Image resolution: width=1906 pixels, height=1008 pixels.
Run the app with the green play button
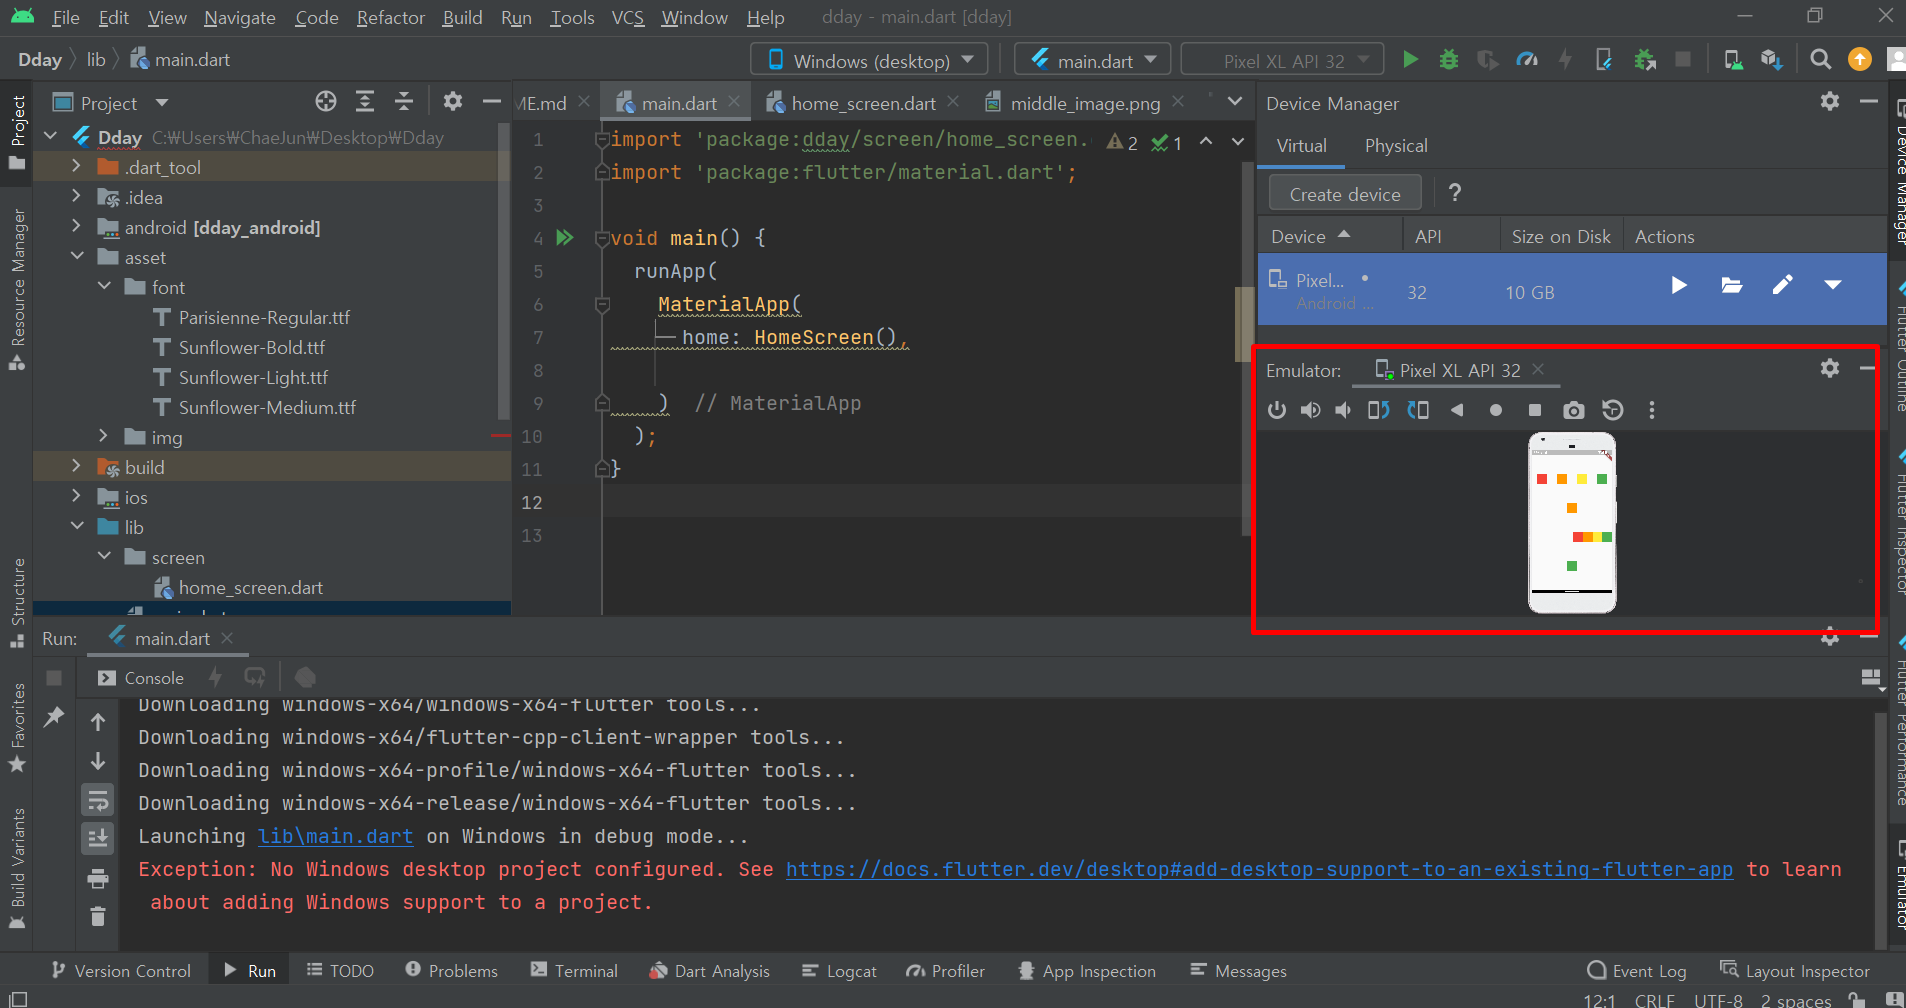1410,60
